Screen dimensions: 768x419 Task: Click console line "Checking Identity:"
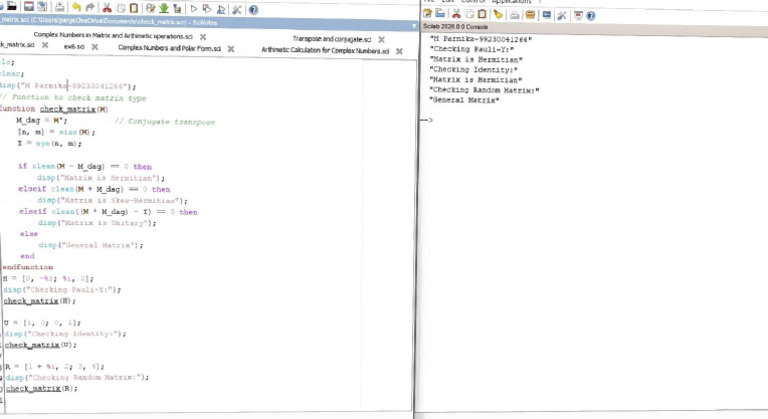pos(474,70)
